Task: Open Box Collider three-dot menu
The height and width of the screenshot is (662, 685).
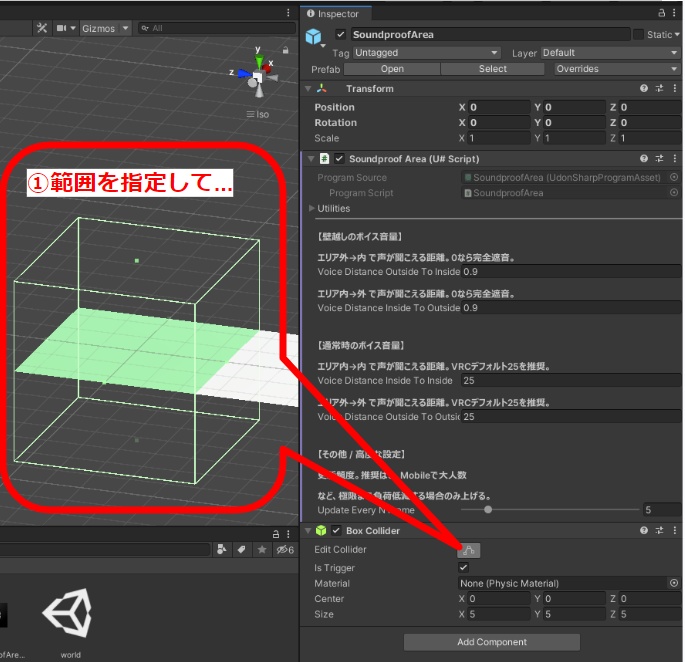Action: click(x=675, y=530)
